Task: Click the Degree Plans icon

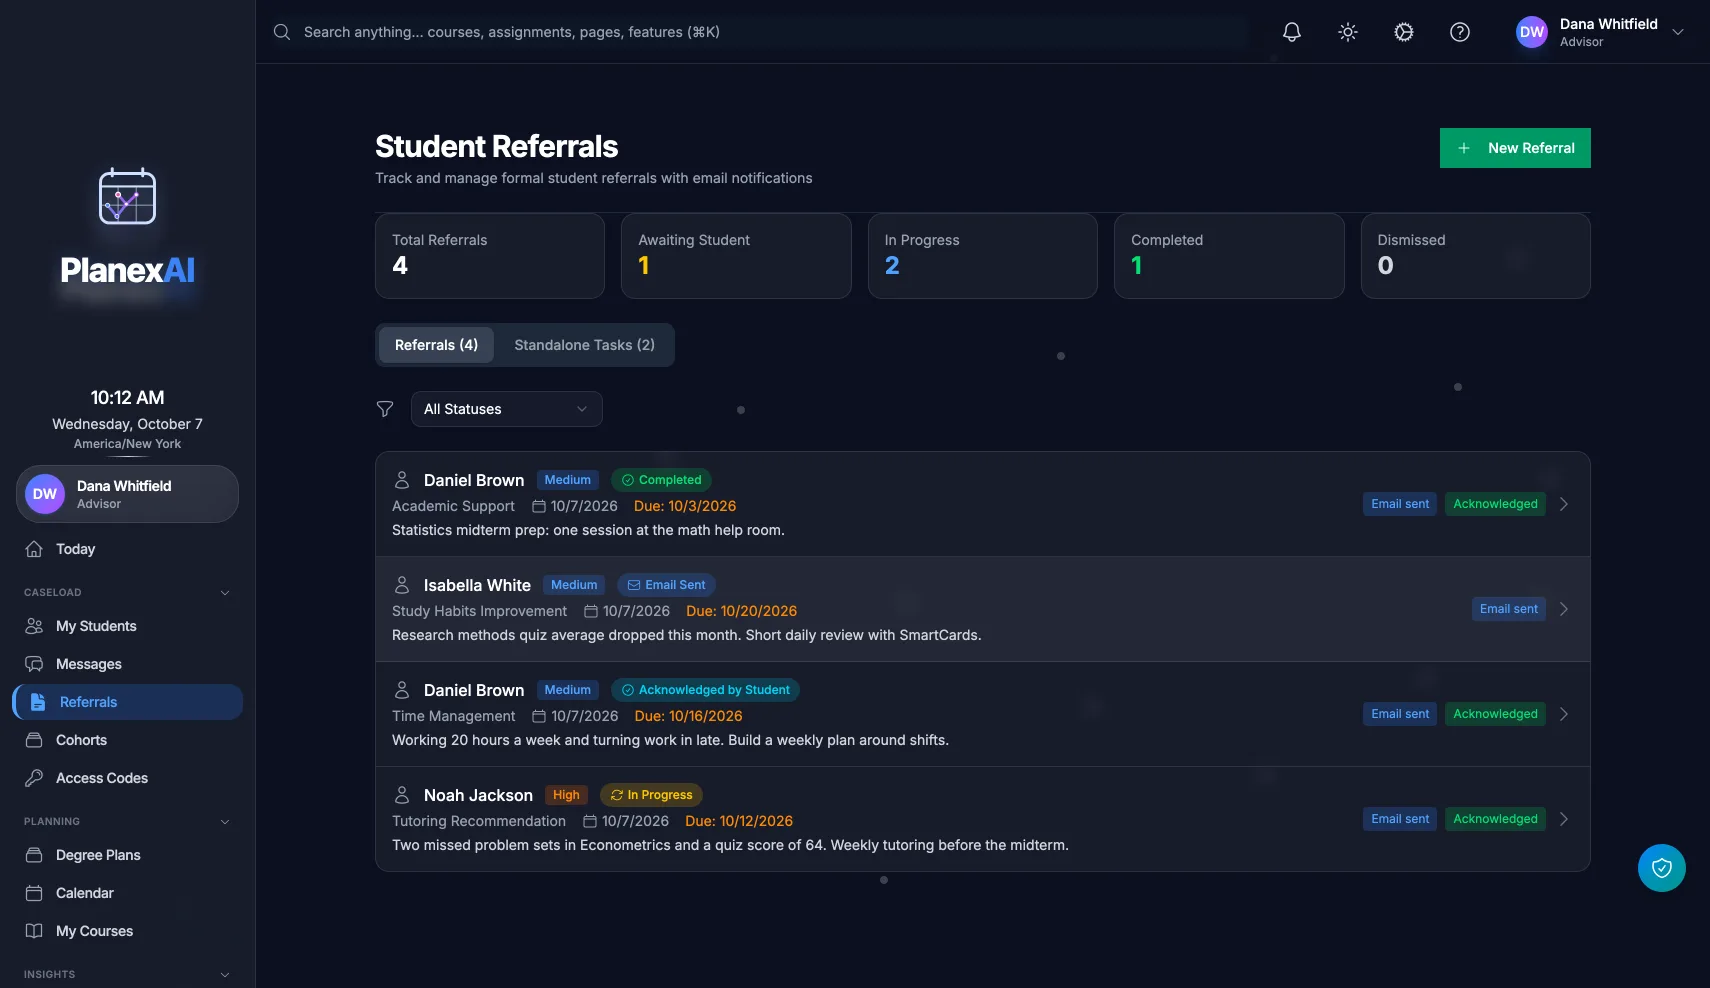Action: click(x=34, y=855)
